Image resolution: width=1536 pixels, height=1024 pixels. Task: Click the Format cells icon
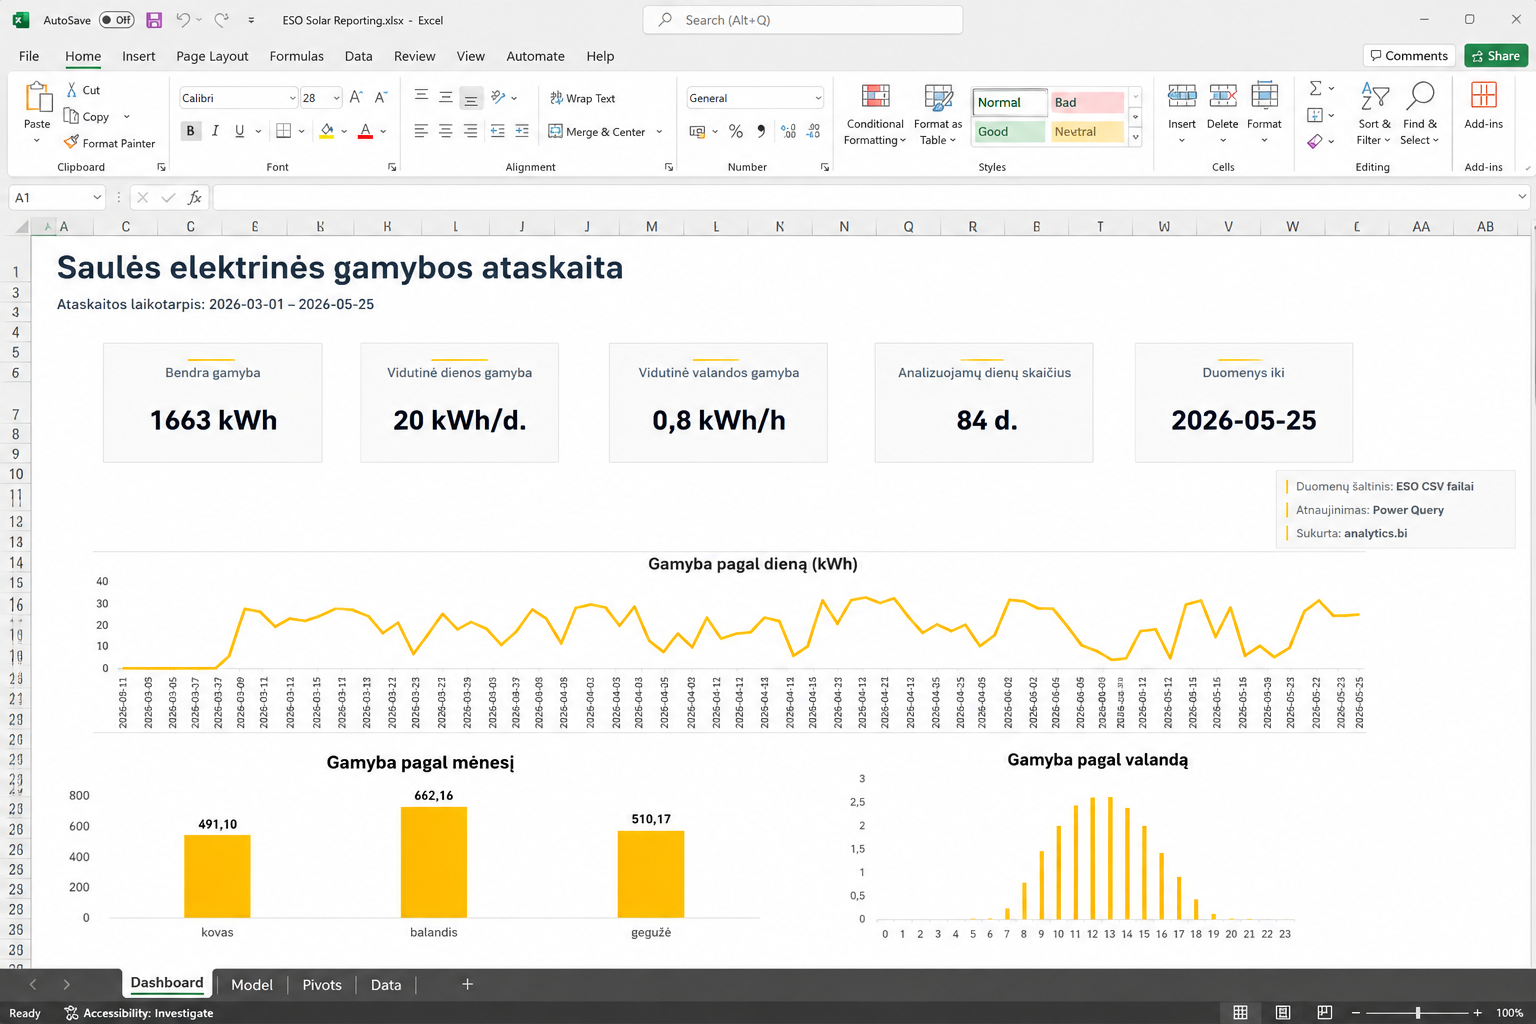1264,96
